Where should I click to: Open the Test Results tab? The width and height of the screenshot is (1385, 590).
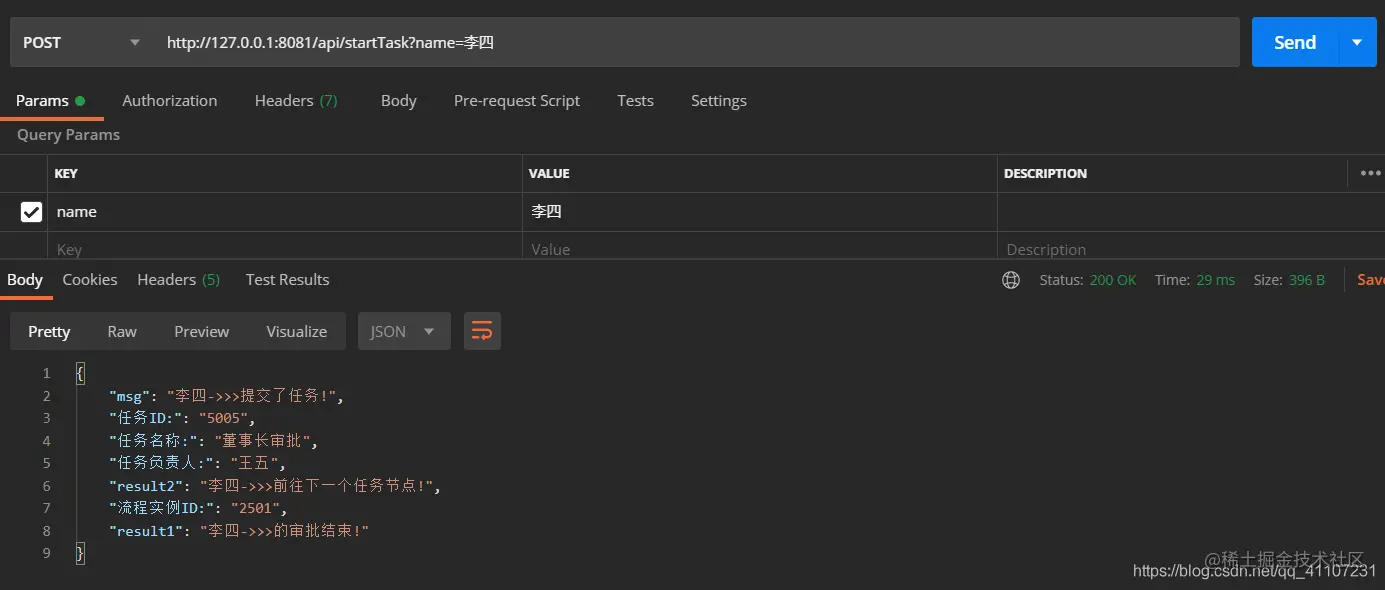coord(287,280)
